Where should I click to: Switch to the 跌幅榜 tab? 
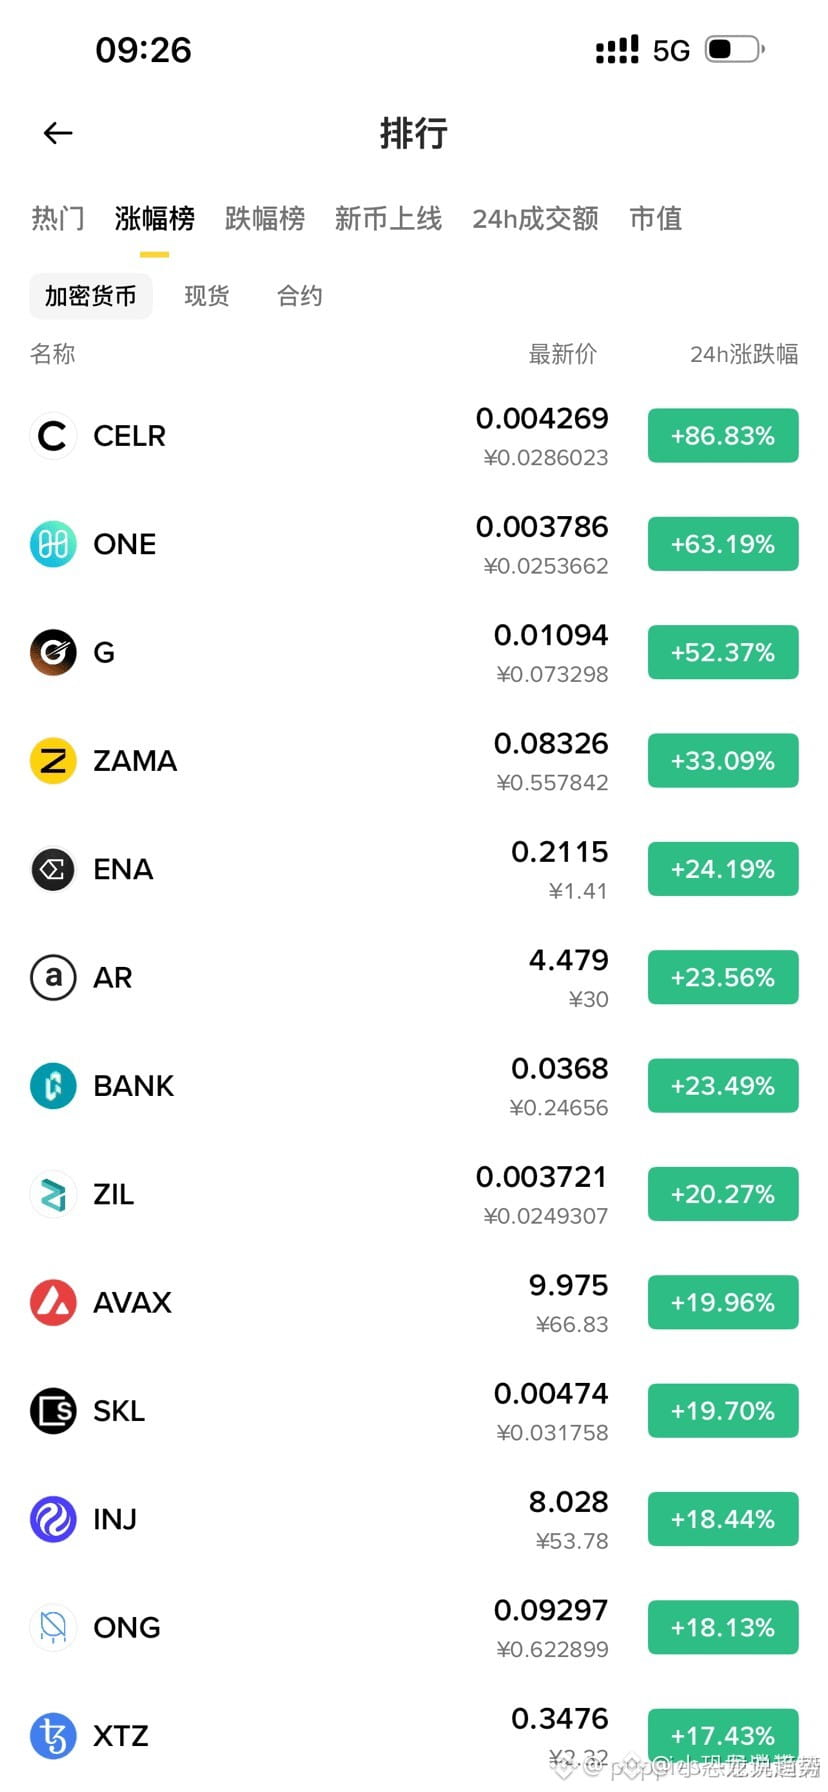[x=264, y=218]
